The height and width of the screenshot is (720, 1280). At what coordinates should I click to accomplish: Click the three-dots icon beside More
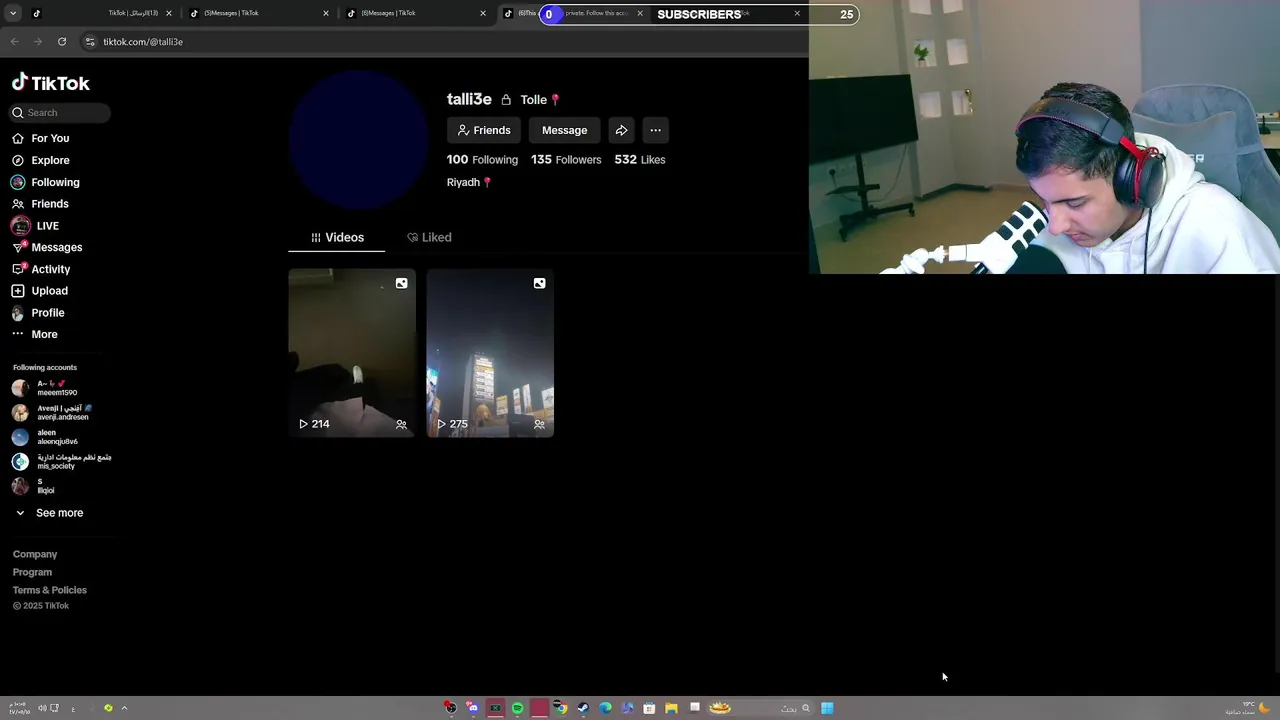coord(18,334)
